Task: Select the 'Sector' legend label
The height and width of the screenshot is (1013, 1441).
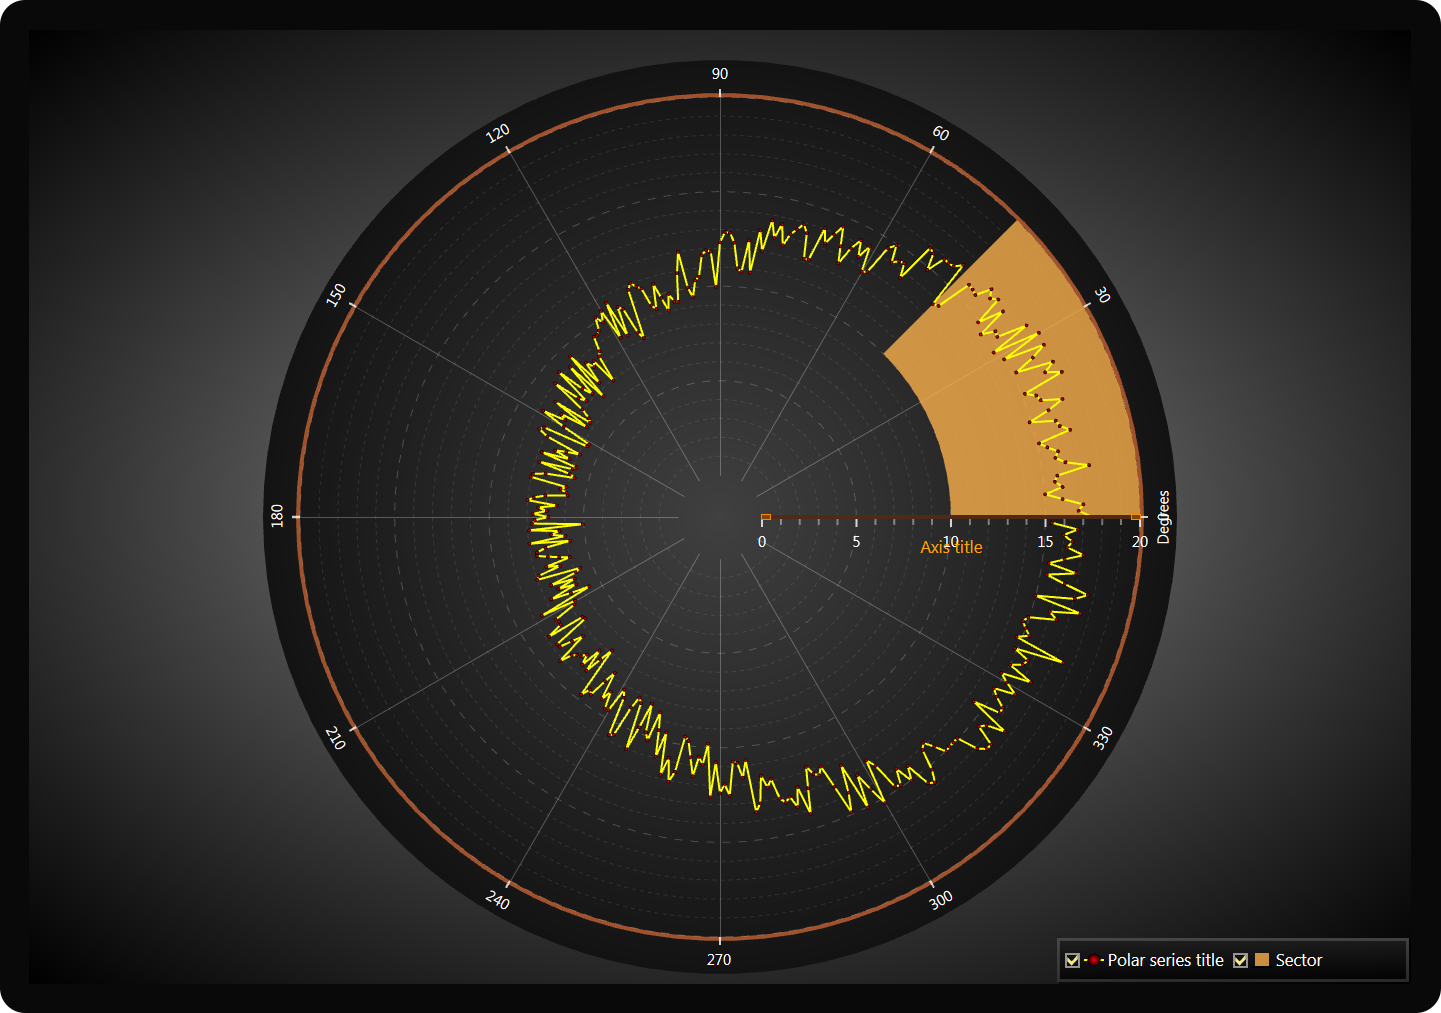Action: (1298, 960)
